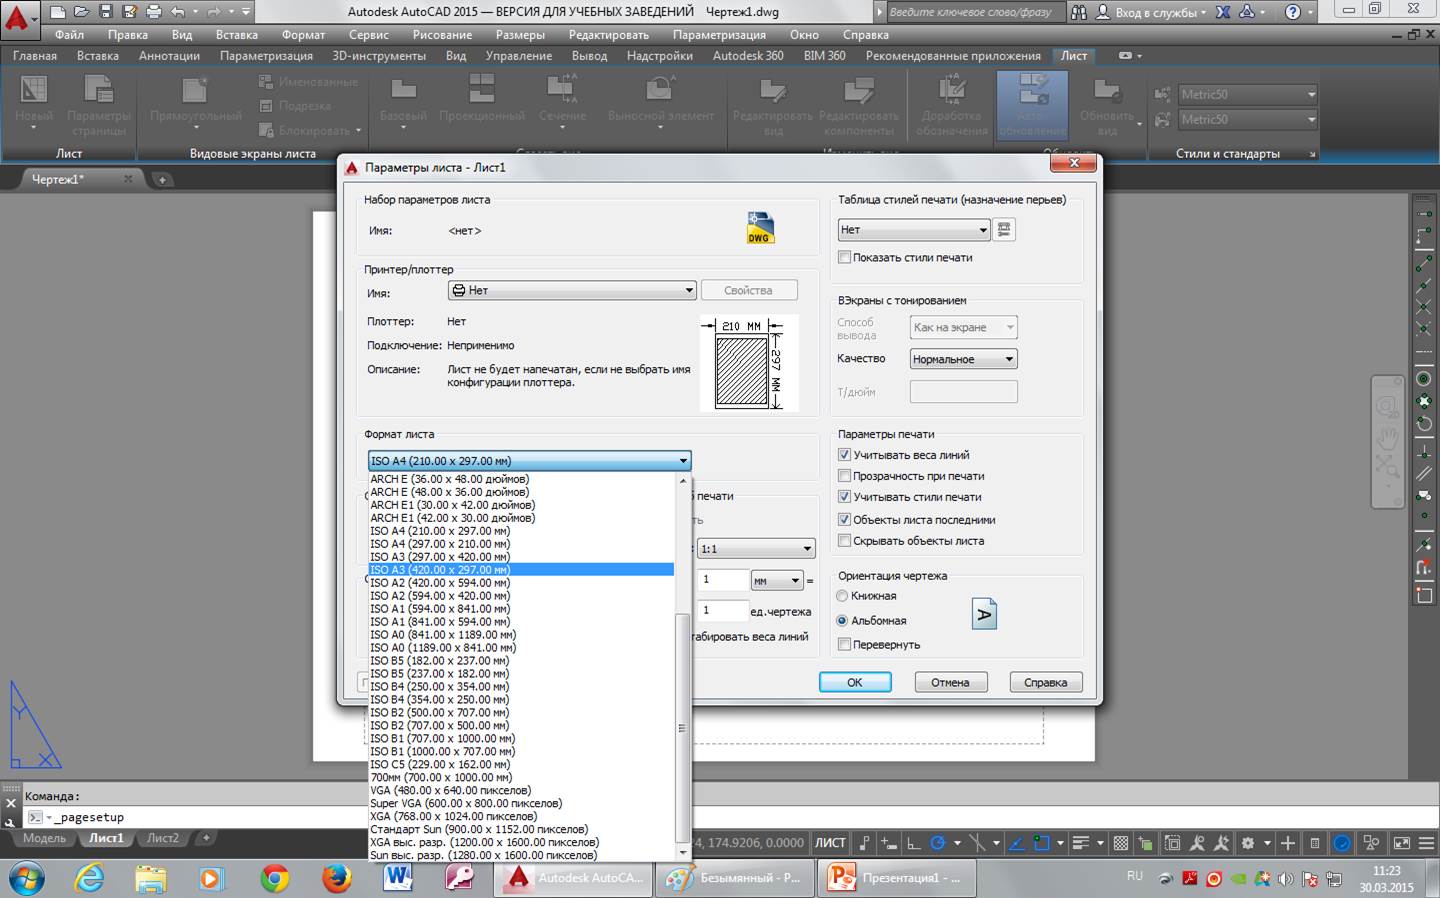The width and height of the screenshot is (1440, 898).
Task: Toggle Plot paperspace last checkbox
Action: 844,520
